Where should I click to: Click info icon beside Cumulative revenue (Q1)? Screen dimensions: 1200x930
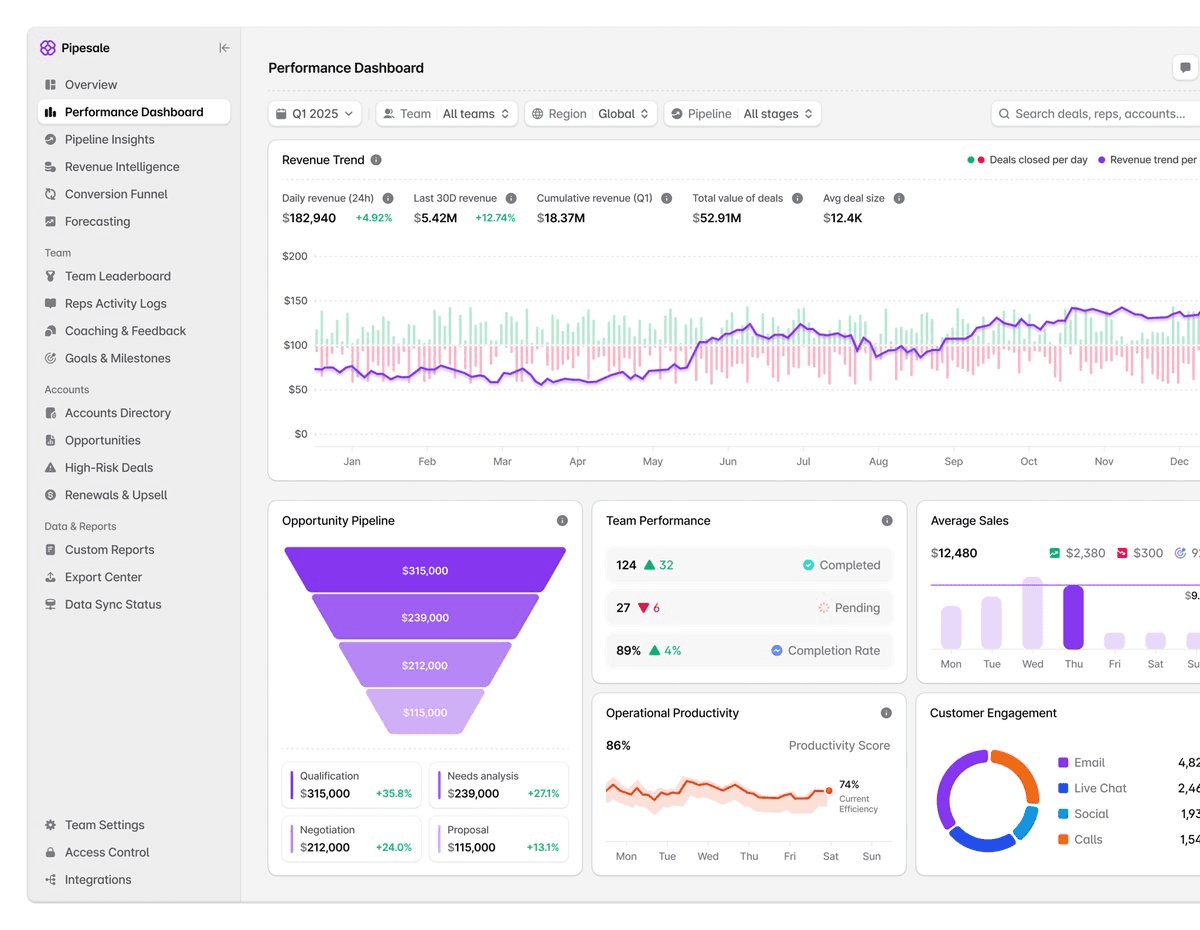coord(667,198)
